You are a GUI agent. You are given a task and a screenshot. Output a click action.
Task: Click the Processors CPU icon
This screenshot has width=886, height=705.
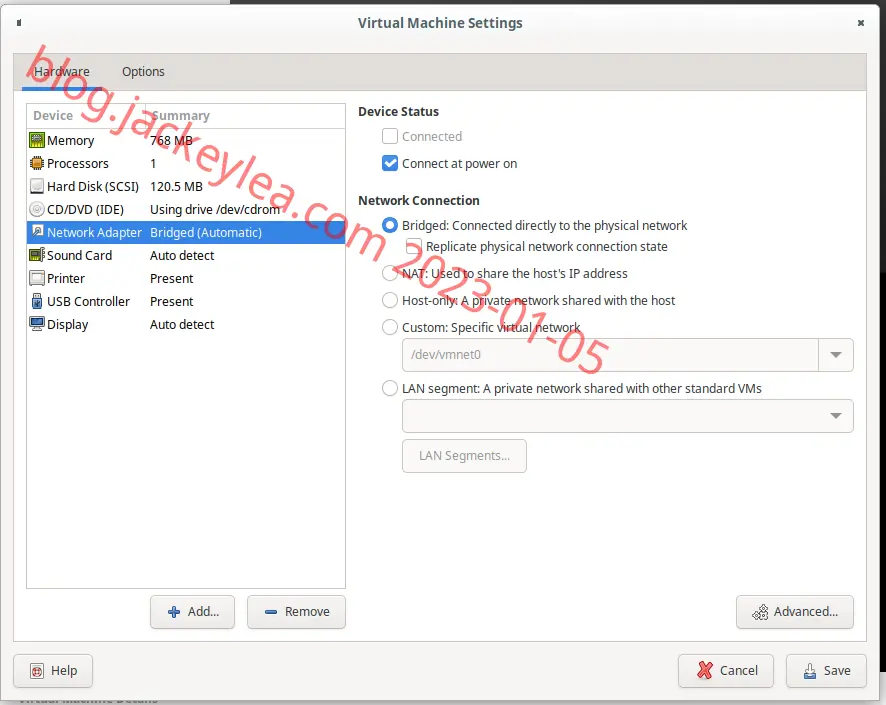tap(37, 163)
